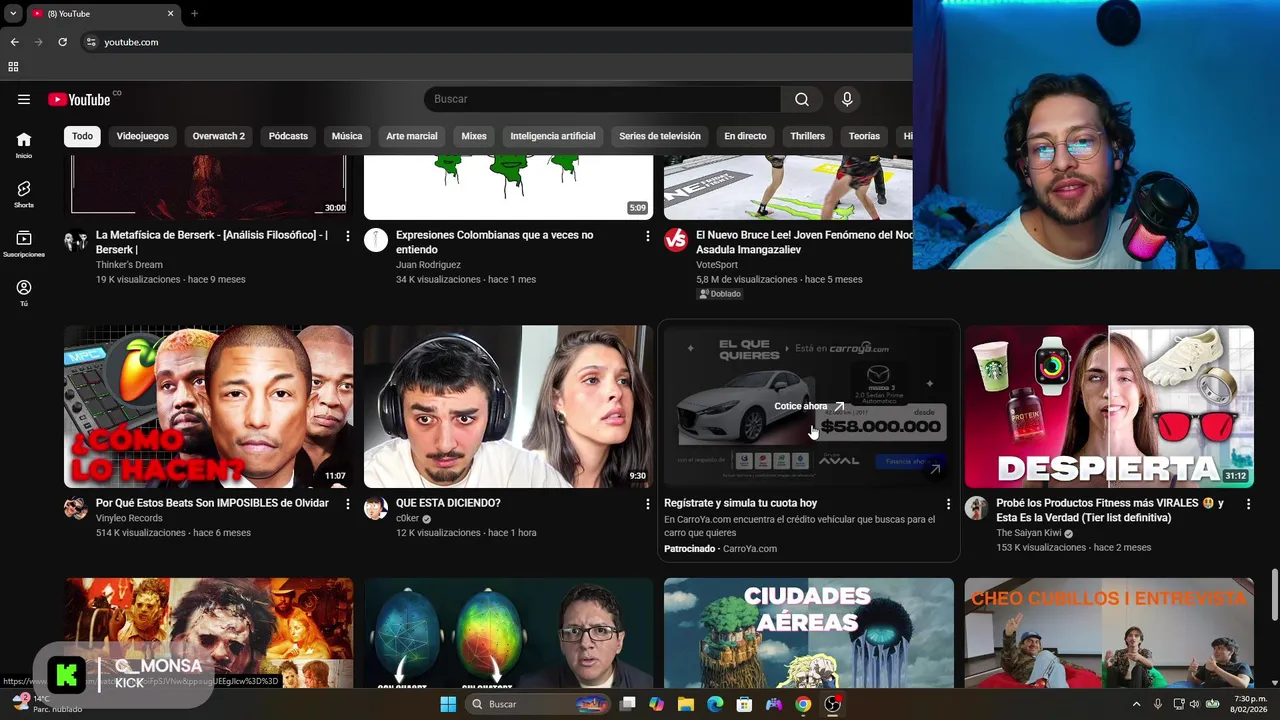Screen dimensions: 1280x720
Task: Reload the page in the browser
Action: click(62, 42)
